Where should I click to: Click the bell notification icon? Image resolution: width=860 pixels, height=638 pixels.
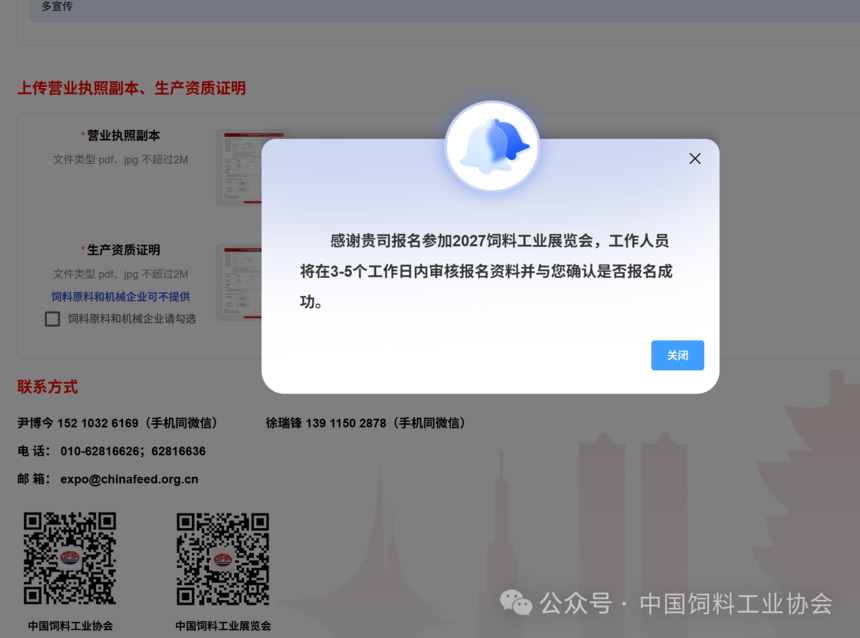pyautogui.click(x=493, y=146)
